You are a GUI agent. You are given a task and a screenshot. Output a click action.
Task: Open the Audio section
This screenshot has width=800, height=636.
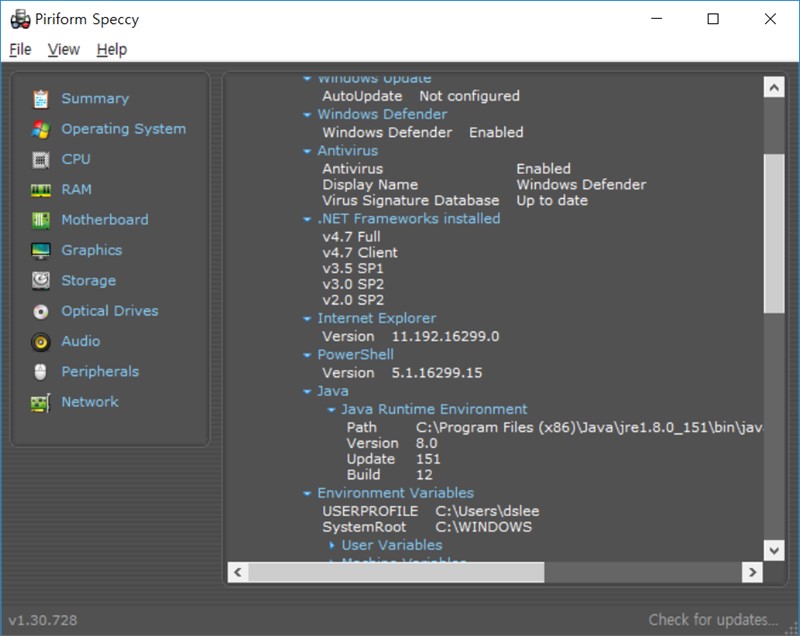click(81, 341)
